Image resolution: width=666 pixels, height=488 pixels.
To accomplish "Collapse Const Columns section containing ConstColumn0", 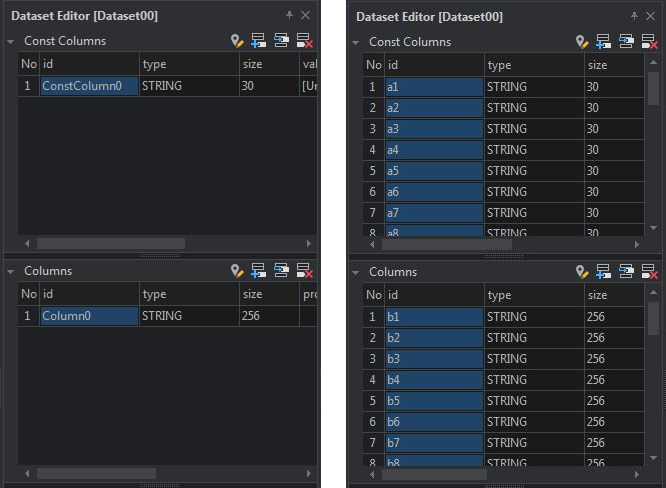I will [x=11, y=42].
